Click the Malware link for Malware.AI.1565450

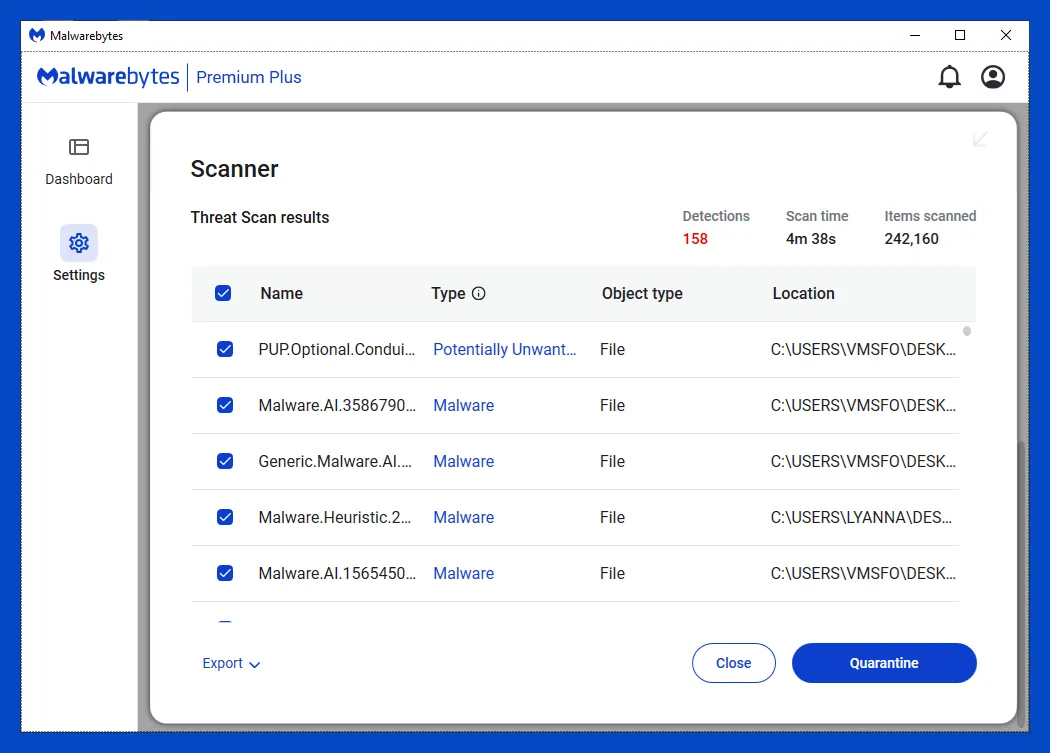tap(463, 574)
